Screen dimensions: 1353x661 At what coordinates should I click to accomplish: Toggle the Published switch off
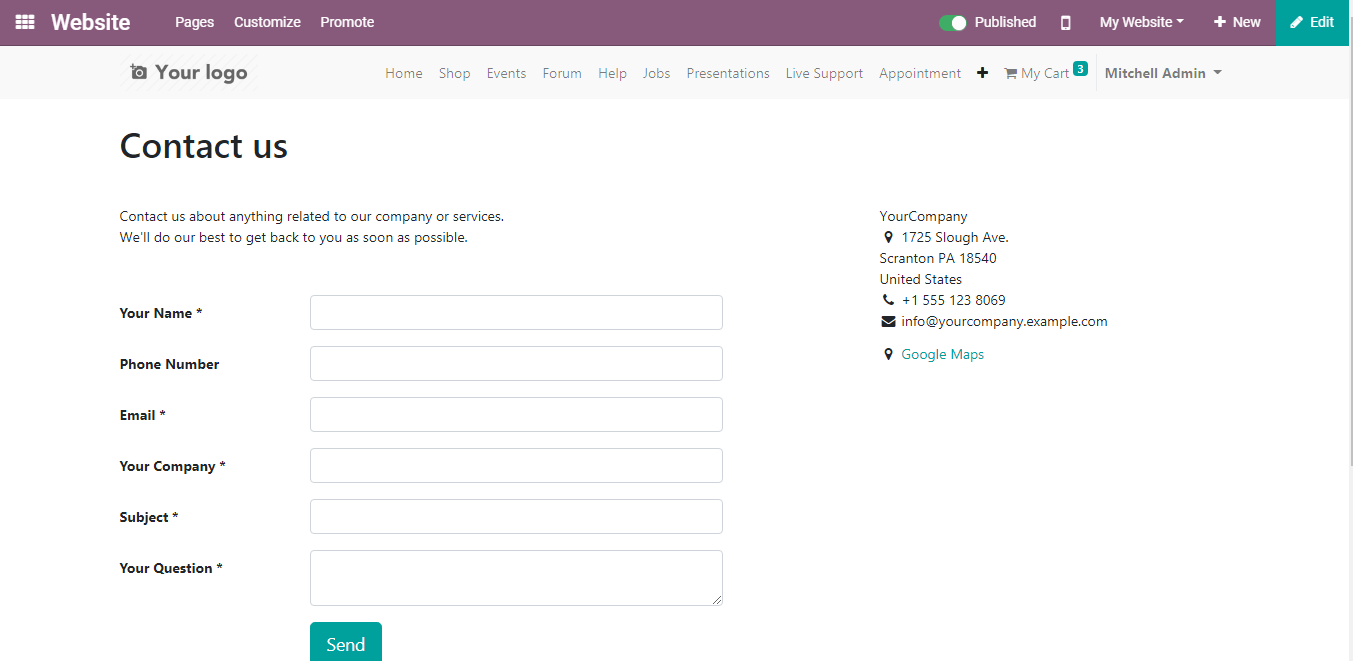(953, 22)
